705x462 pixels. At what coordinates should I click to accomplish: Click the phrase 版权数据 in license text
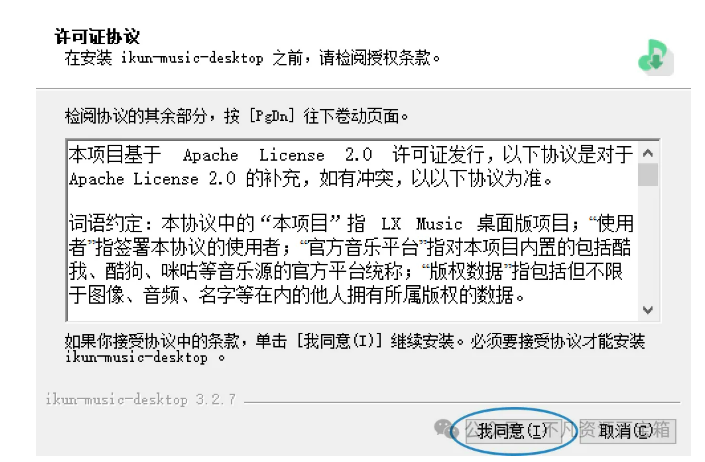point(466,271)
